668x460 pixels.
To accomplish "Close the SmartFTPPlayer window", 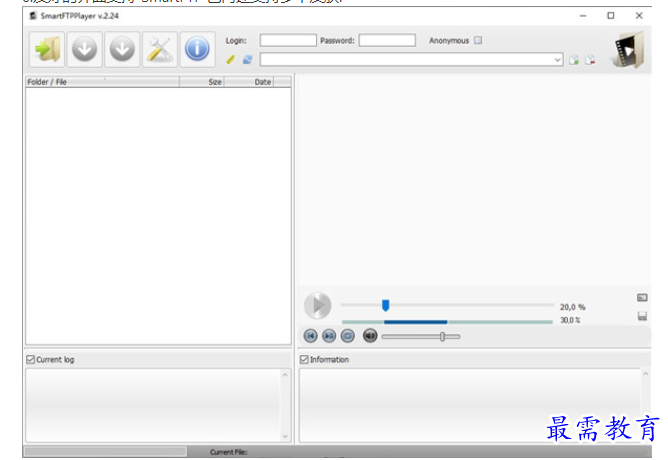I will point(639,16).
